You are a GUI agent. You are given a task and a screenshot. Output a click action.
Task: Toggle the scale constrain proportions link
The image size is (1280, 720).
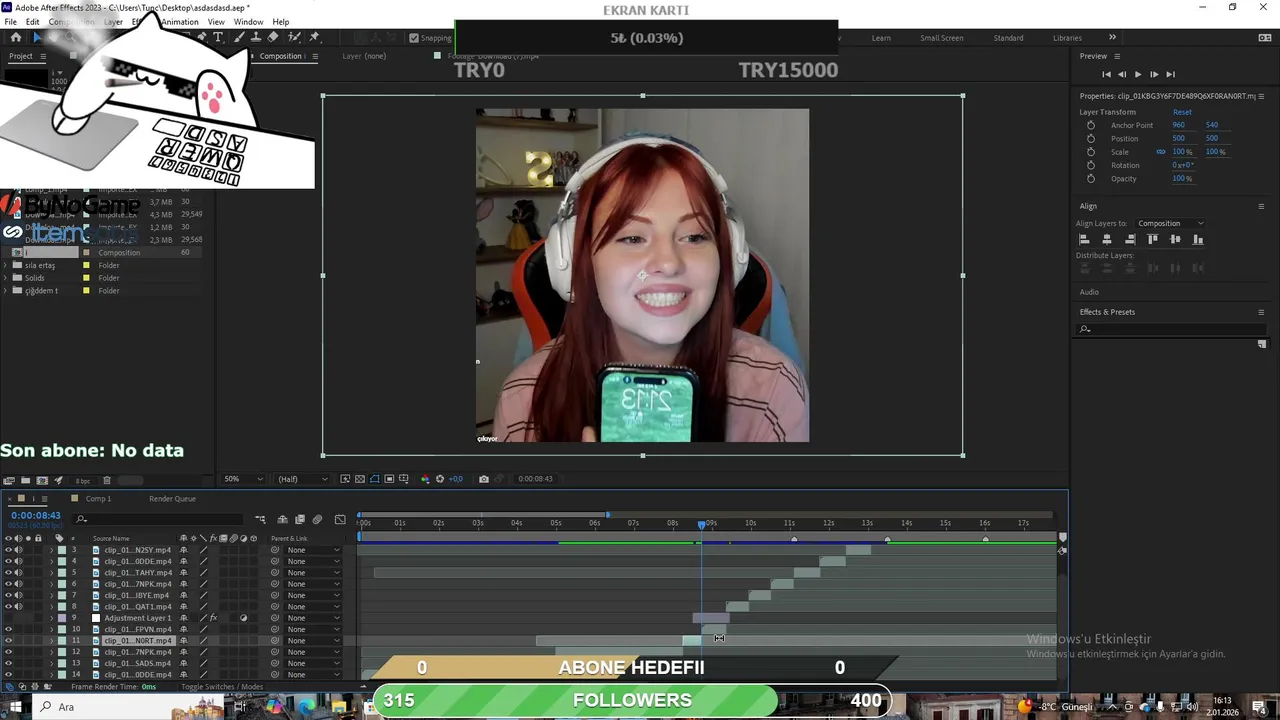[1161, 152]
